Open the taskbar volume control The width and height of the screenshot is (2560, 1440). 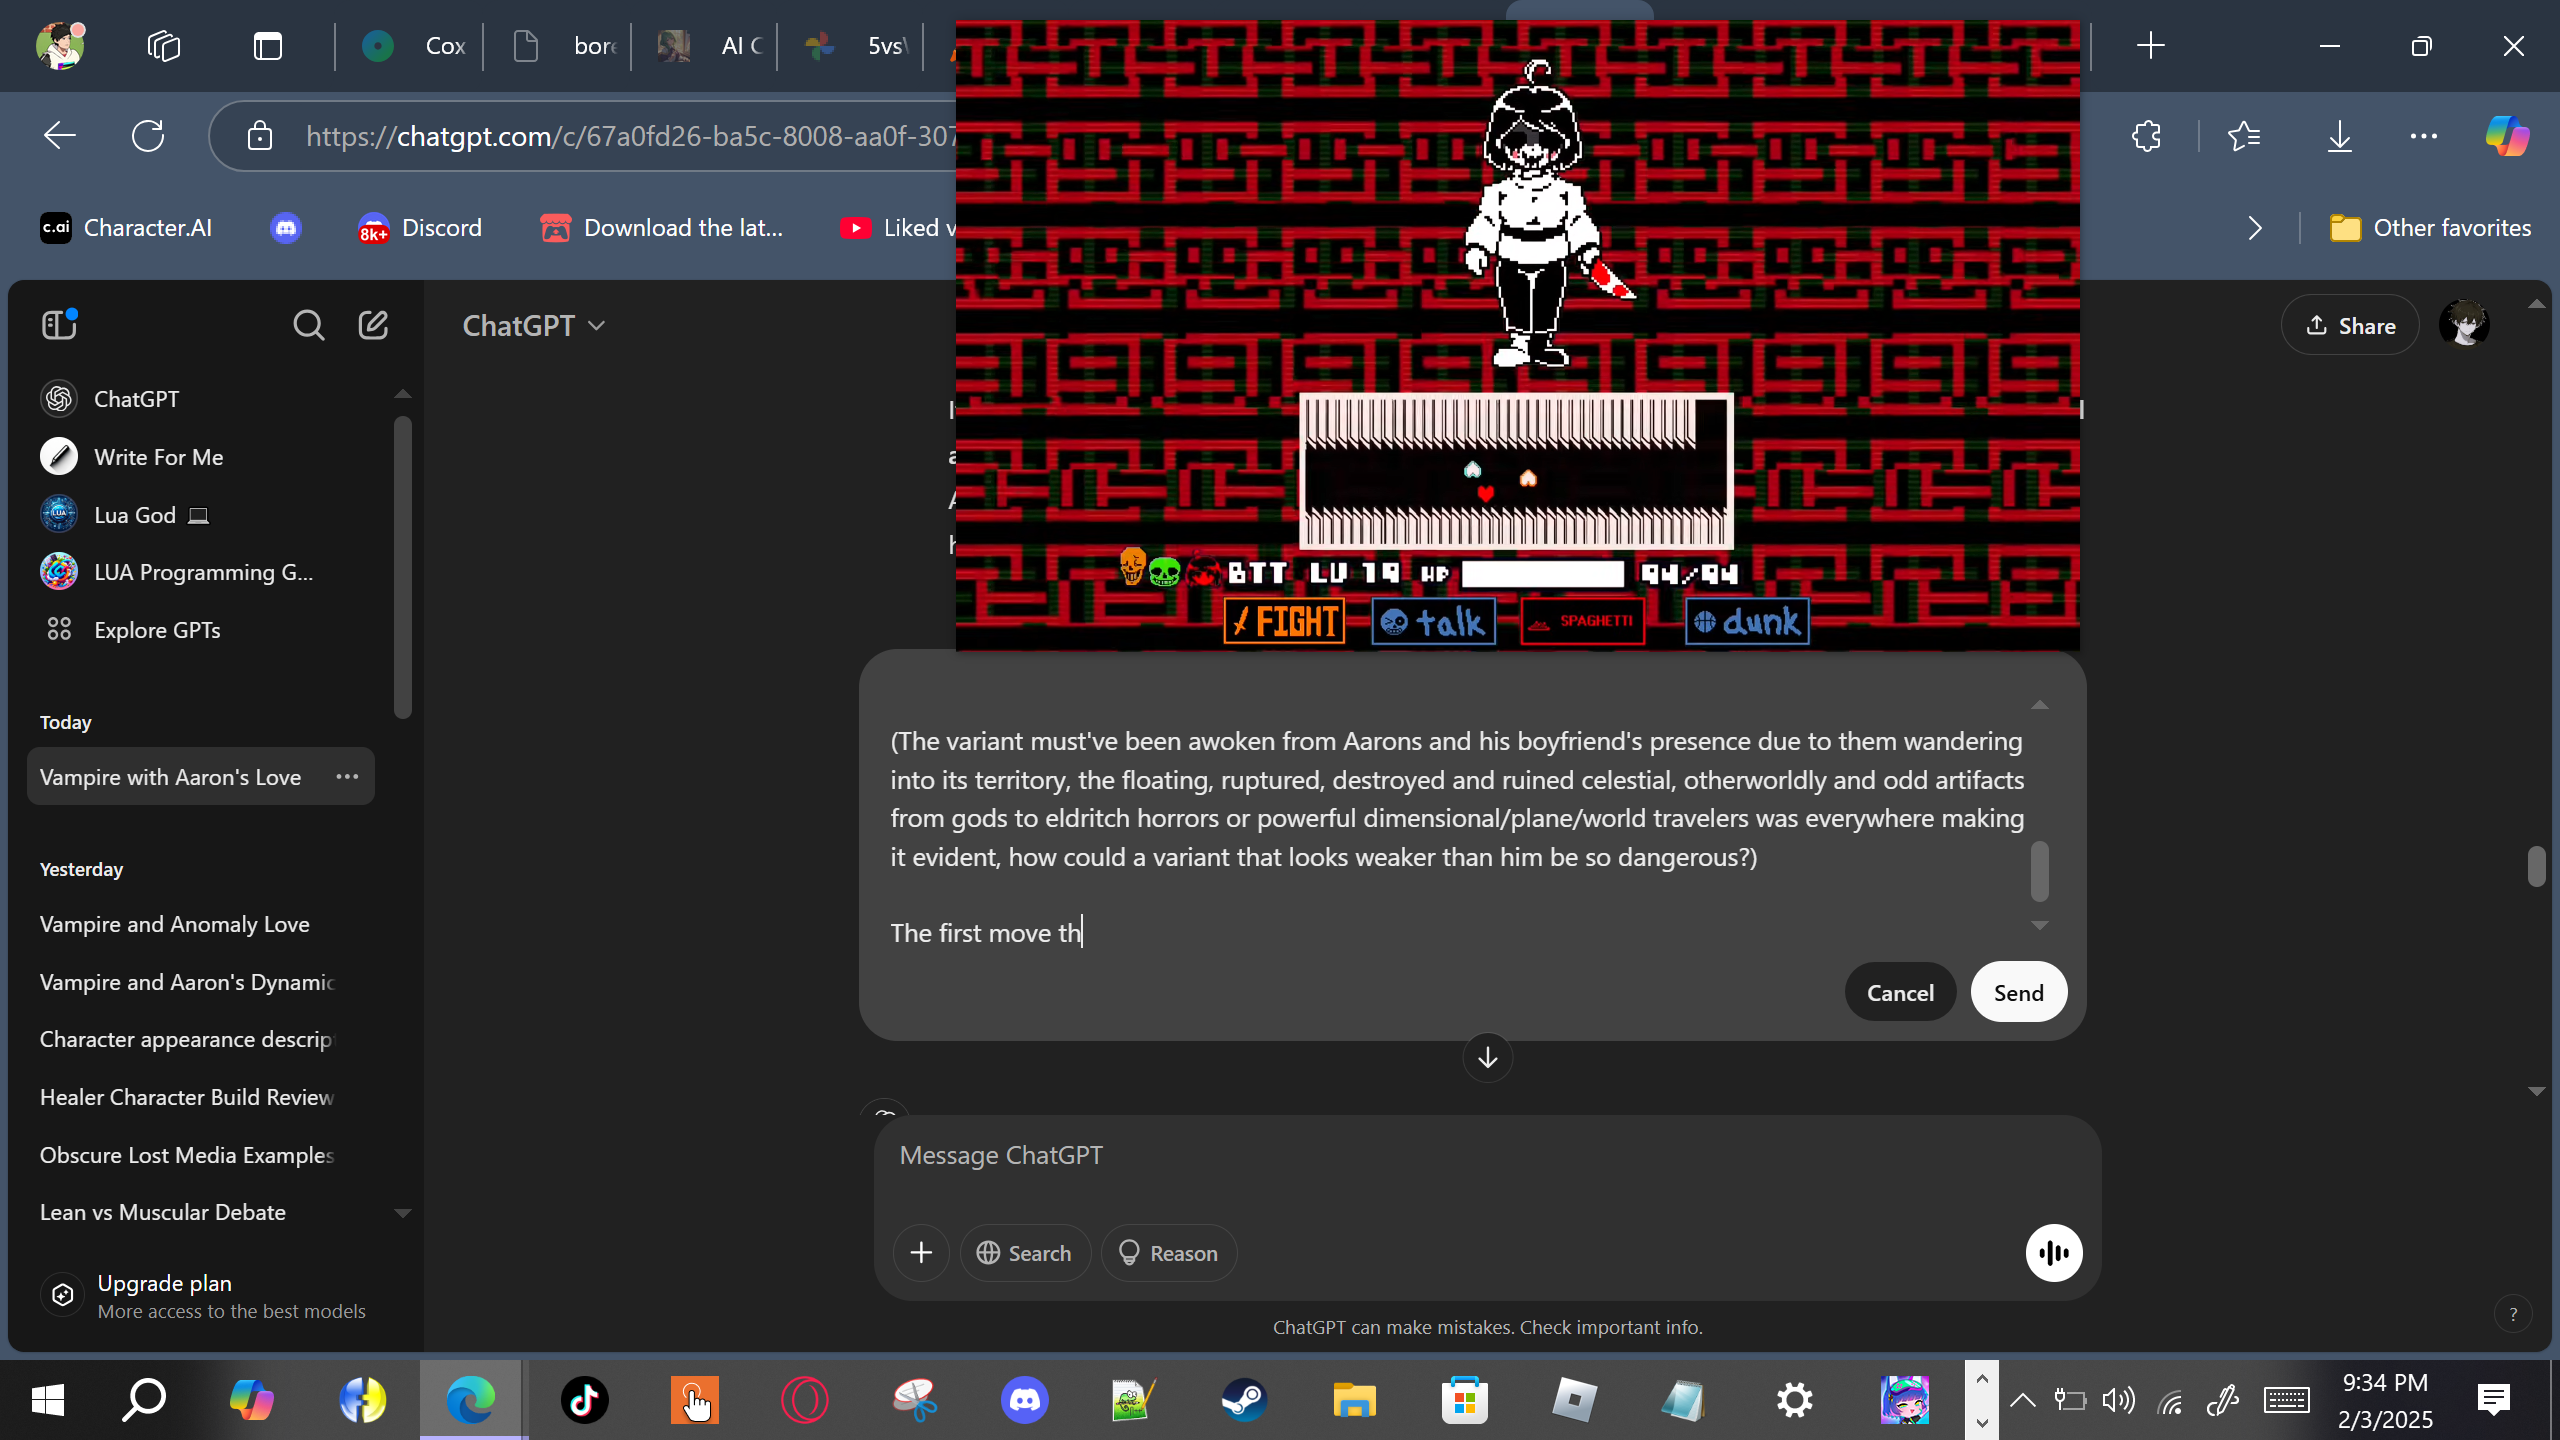click(x=2118, y=1400)
